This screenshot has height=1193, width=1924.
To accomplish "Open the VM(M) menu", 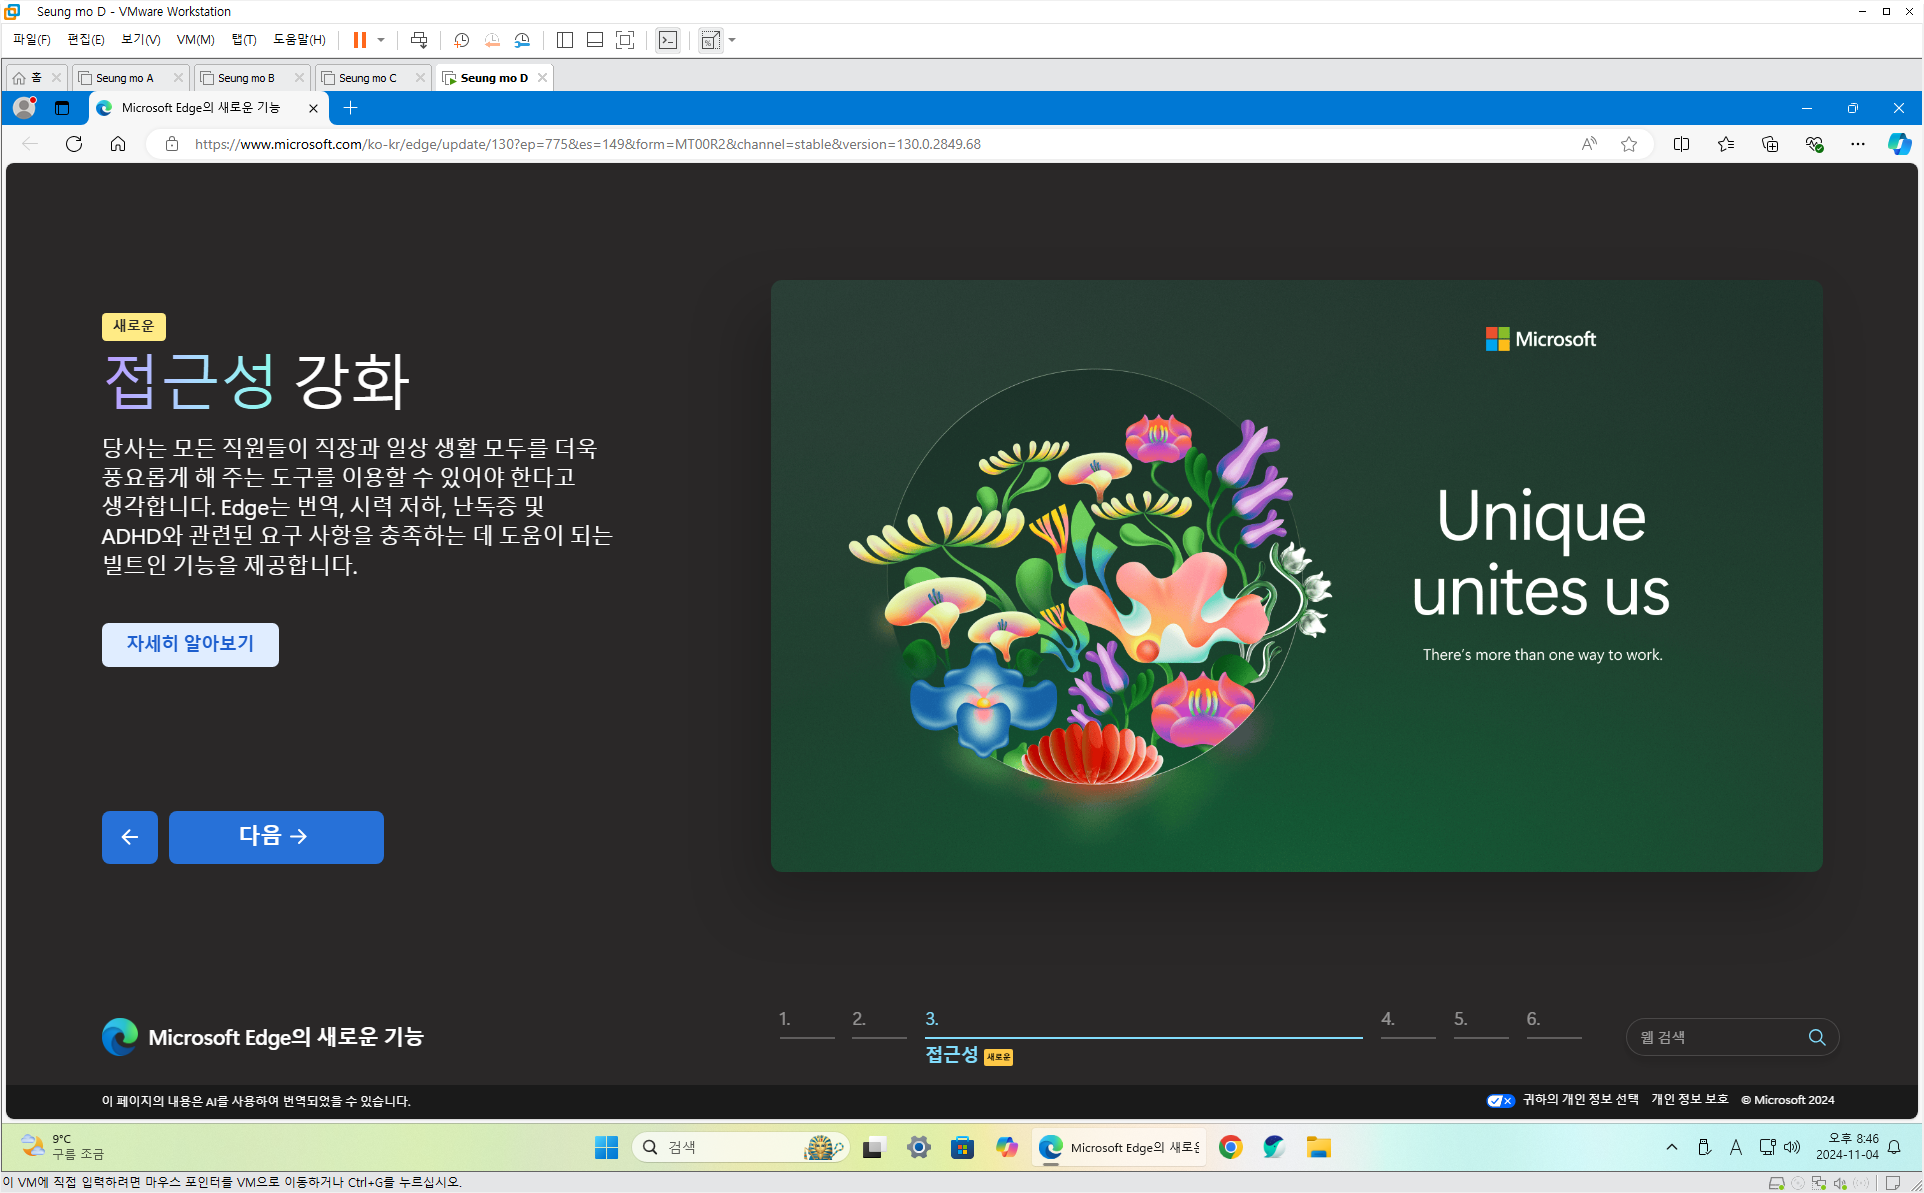I will pyautogui.click(x=195, y=40).
